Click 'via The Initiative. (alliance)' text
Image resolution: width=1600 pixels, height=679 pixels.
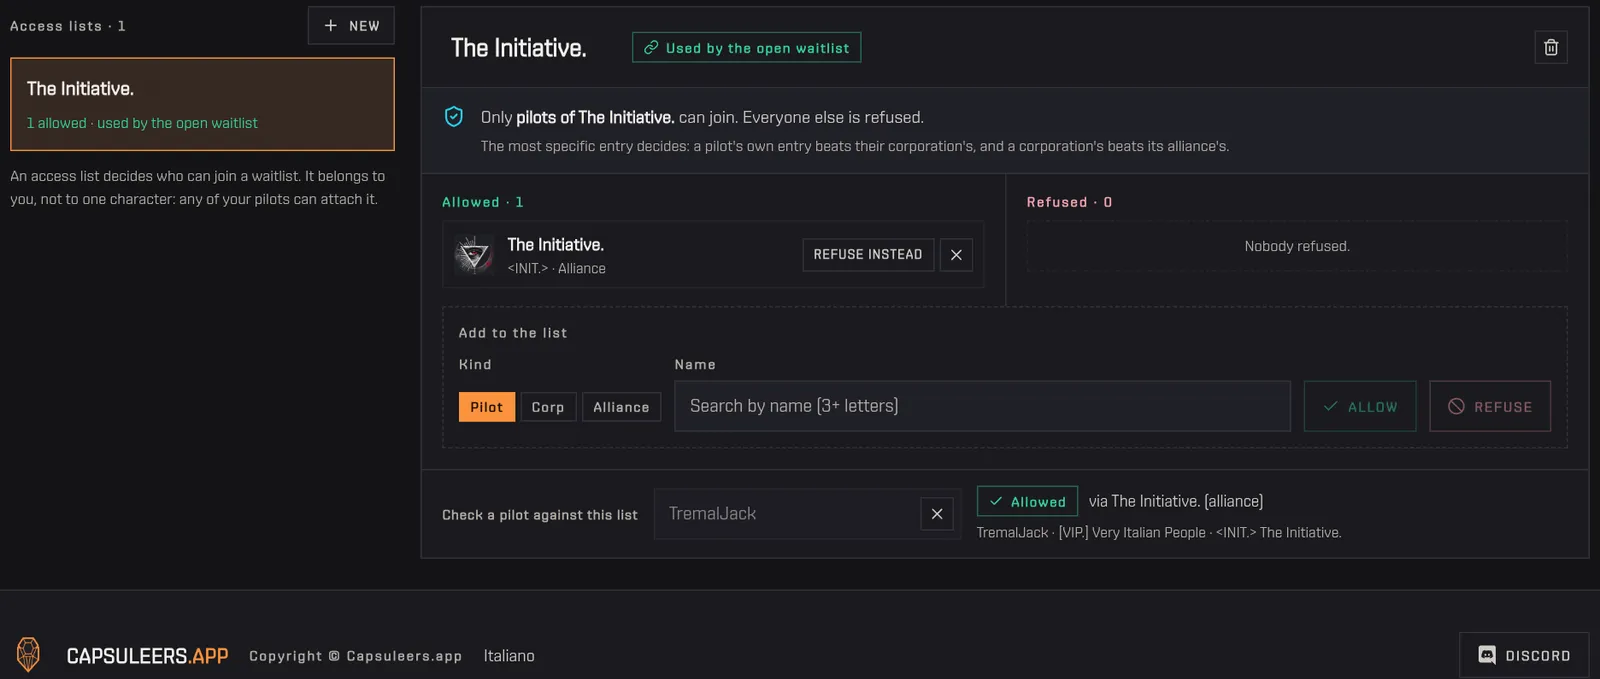(1176, 501)
